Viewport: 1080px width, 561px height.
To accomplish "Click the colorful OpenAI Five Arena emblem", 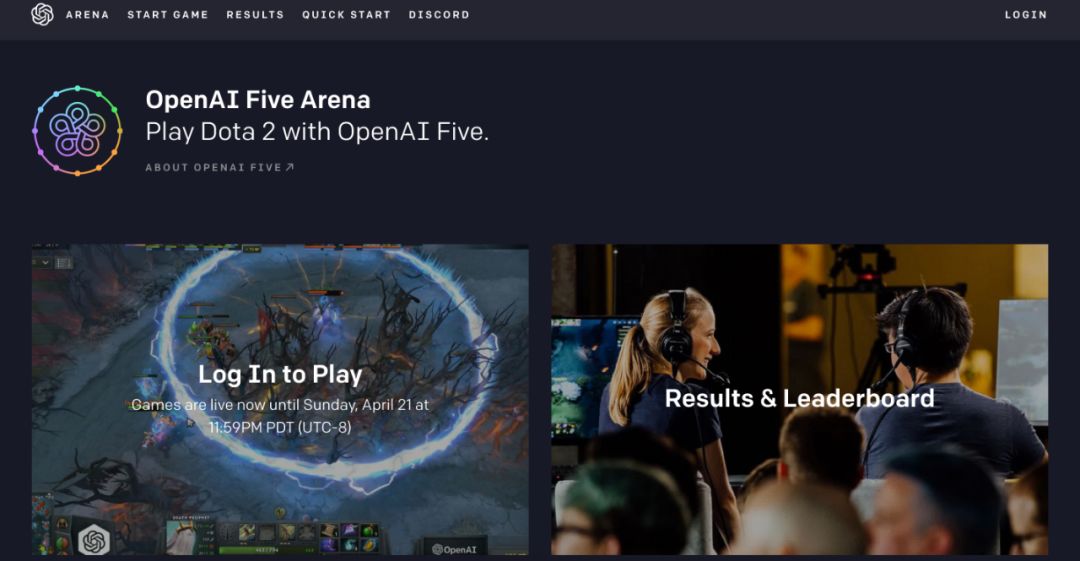I will point(77,130).
